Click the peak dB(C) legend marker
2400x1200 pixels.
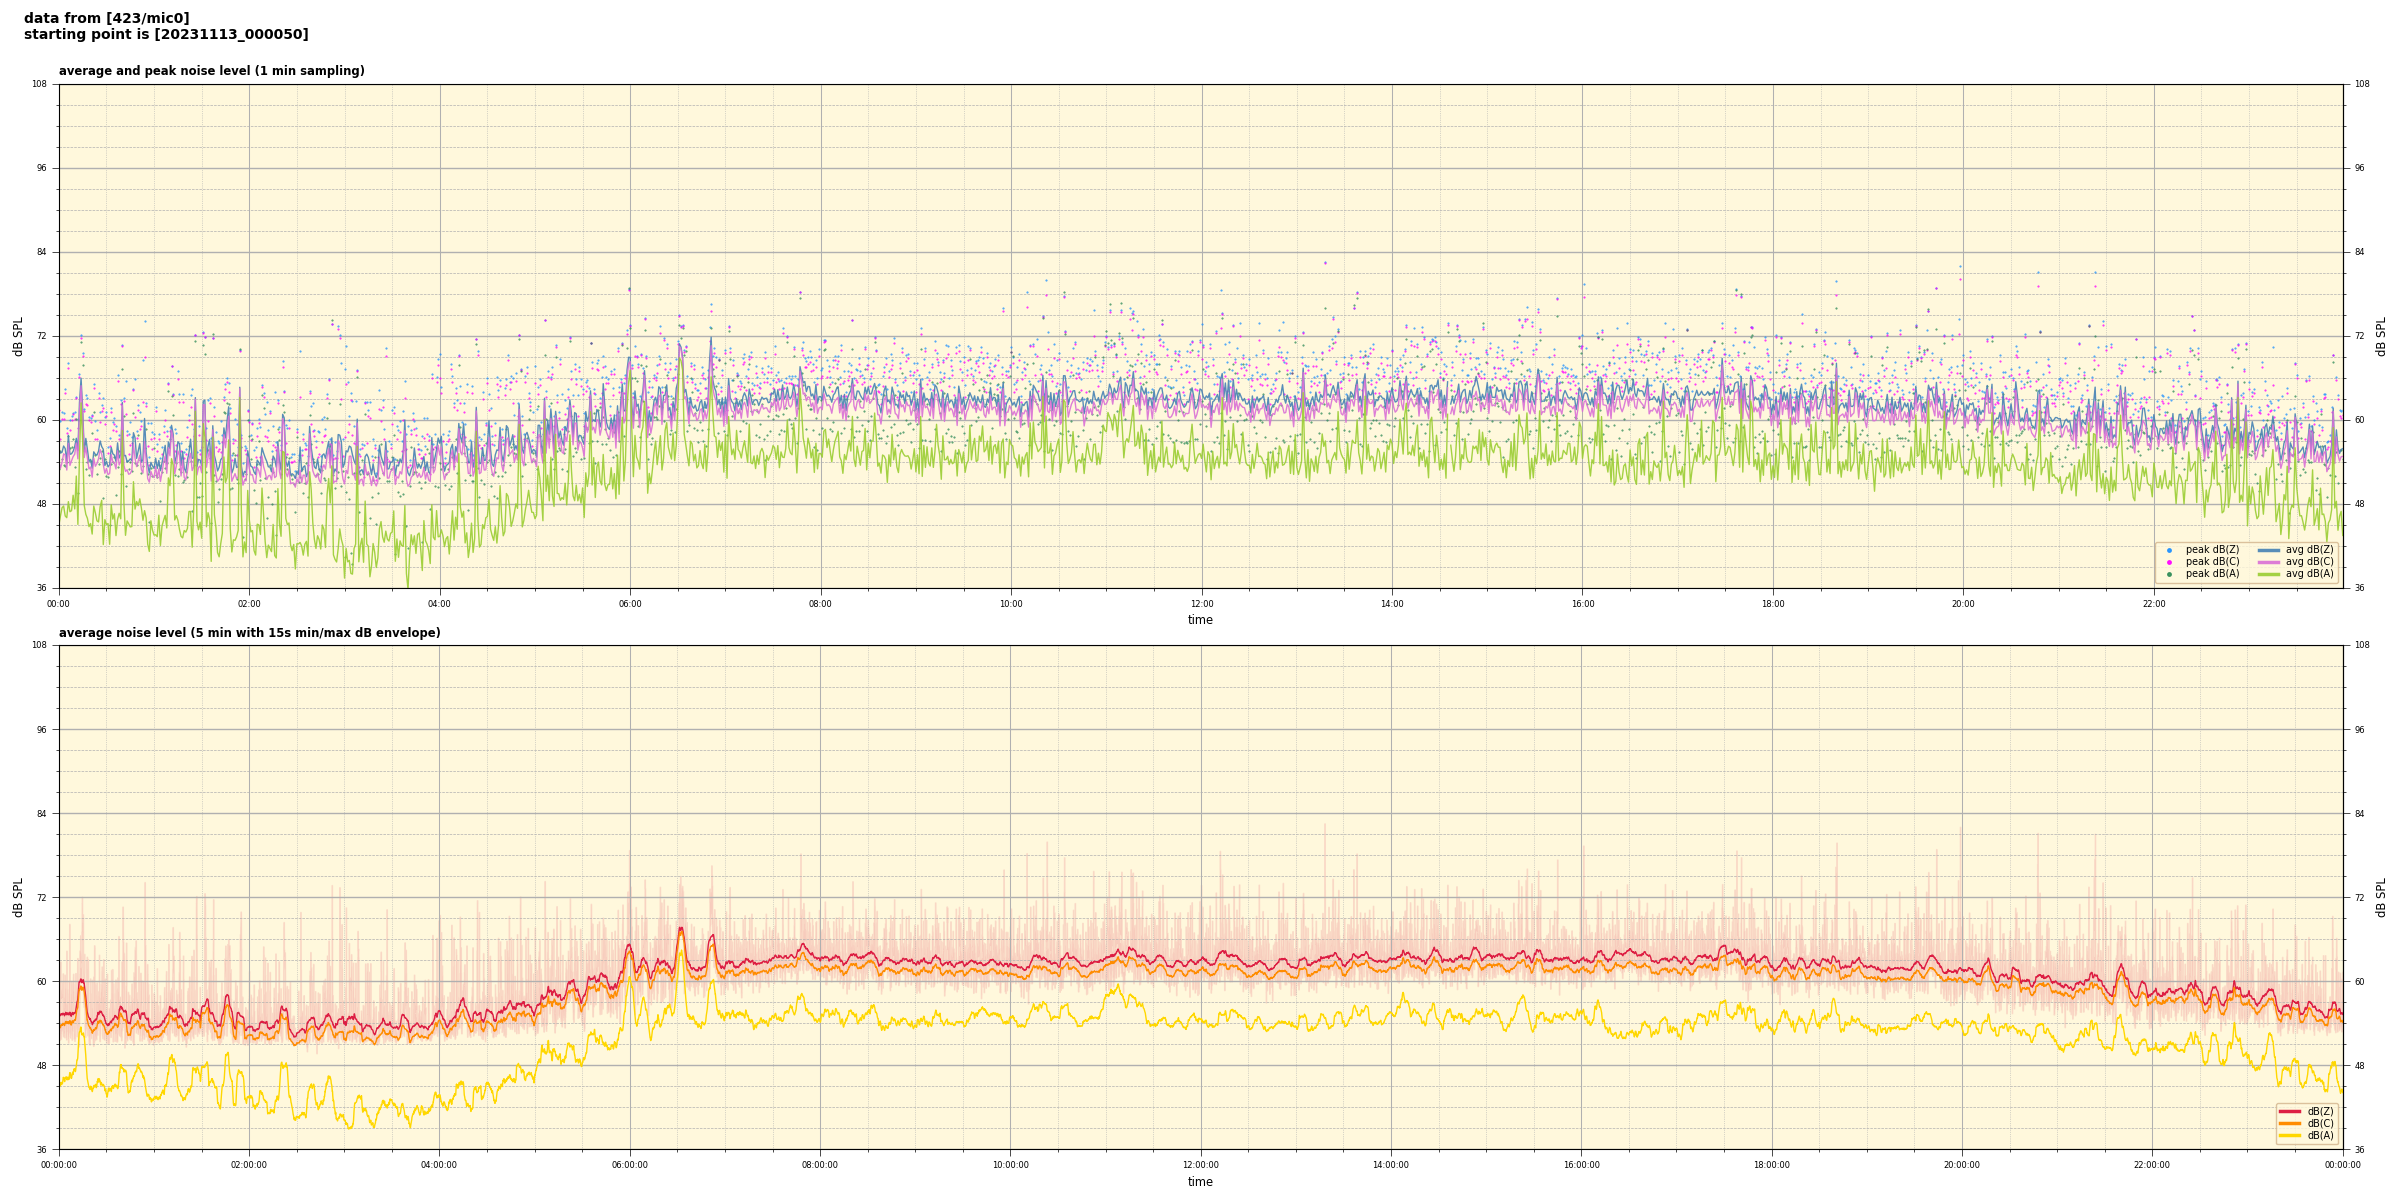point(2169,562)
